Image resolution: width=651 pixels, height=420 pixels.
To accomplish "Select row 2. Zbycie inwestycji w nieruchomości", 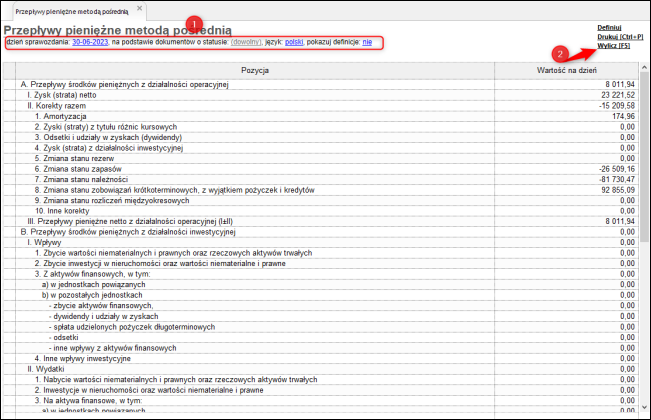I will click(321, 264).
